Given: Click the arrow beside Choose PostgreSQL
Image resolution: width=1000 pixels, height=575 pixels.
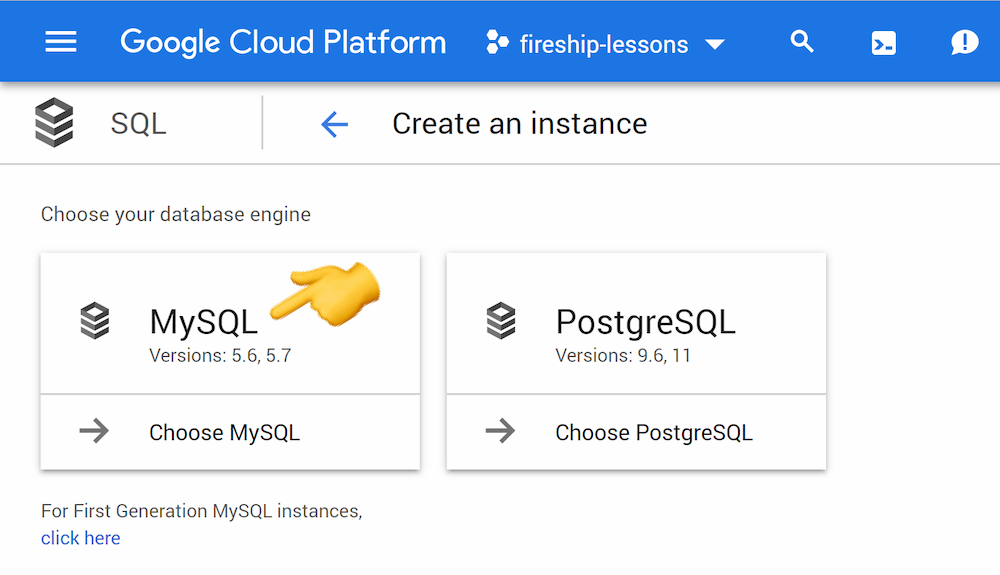Looking at the screenshot, I should [501, 432].
